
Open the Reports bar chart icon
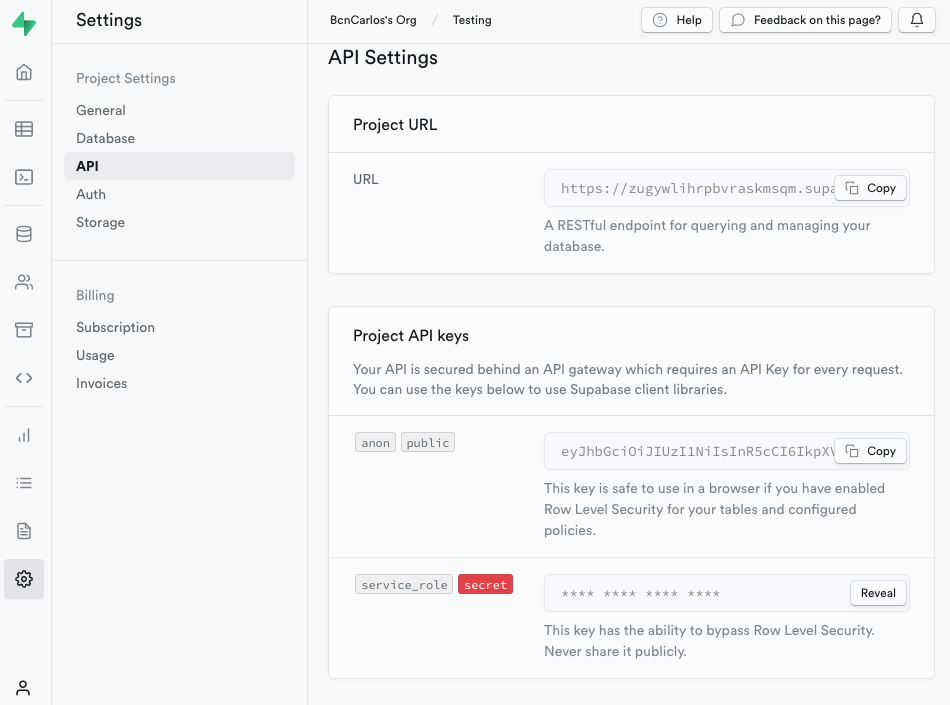click(x=24, y=435)
